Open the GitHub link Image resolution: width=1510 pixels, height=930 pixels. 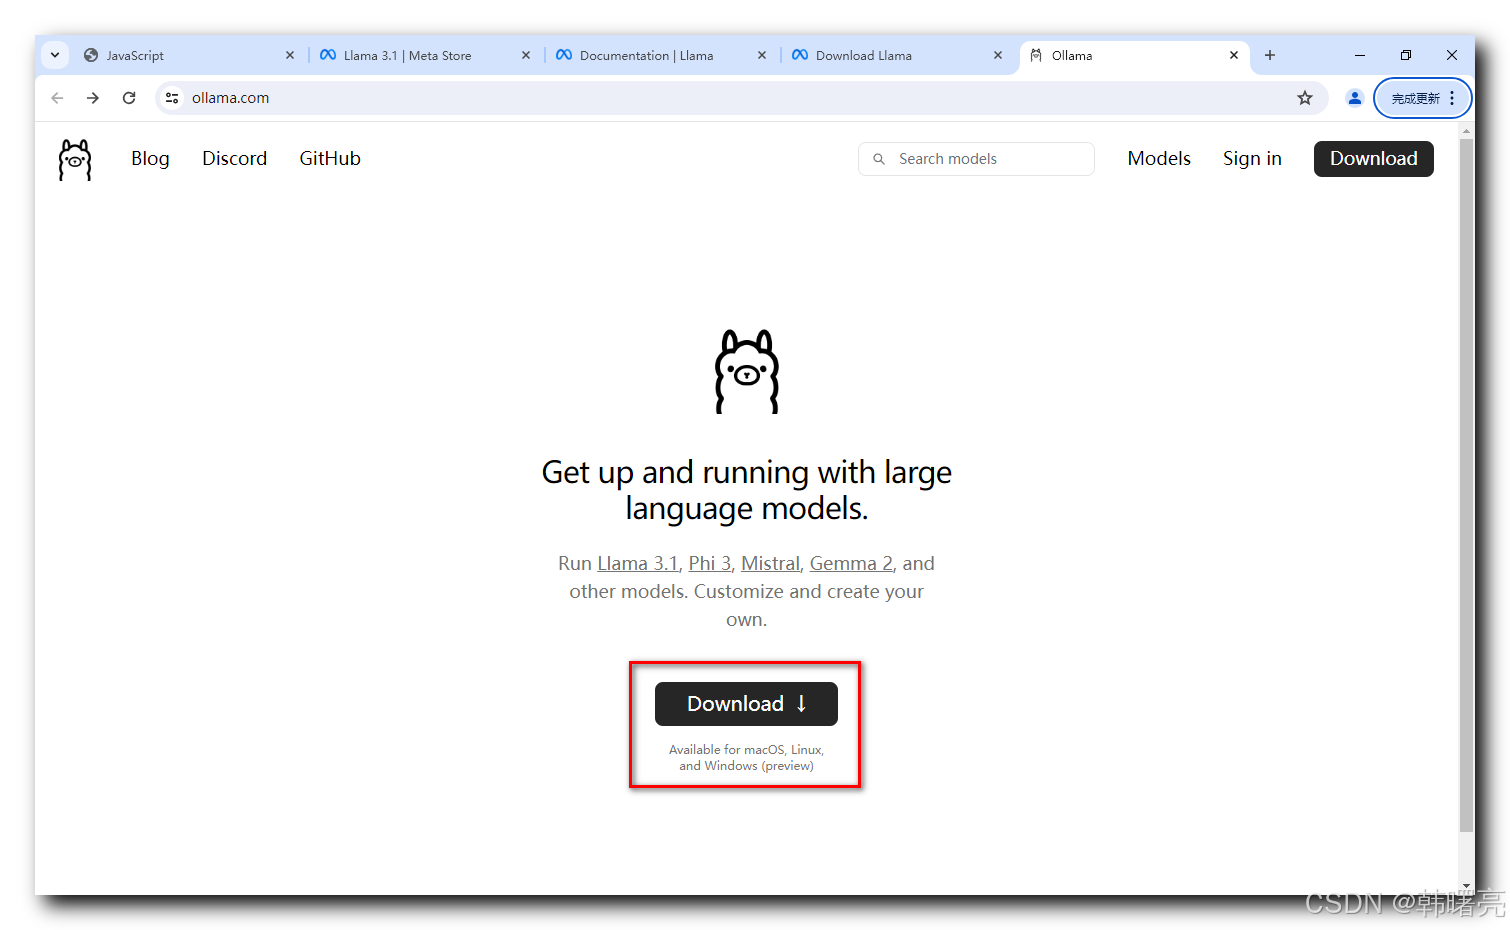[x=330, y=158]
